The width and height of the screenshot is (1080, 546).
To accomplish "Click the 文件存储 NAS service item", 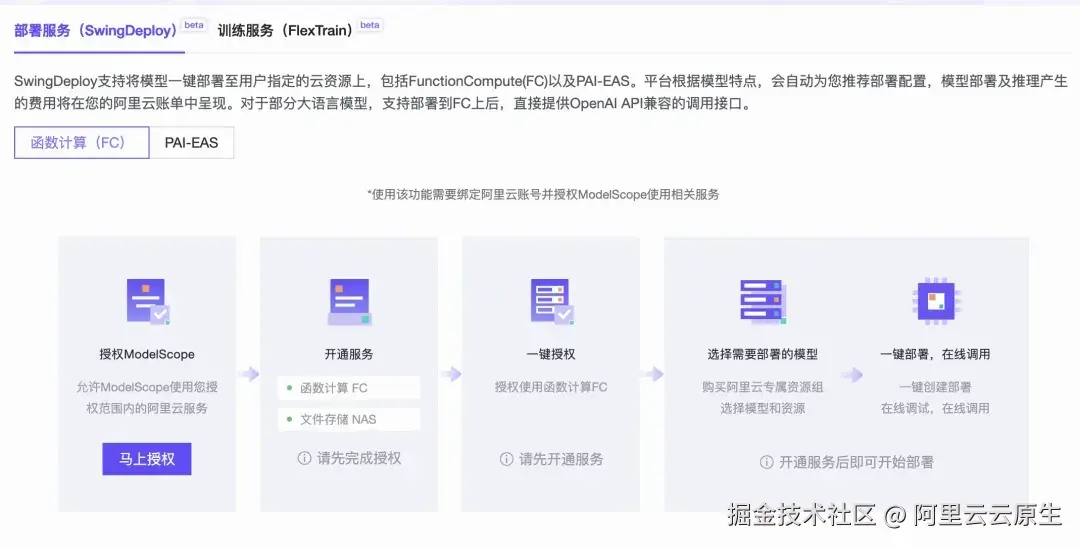I will coord(349,419).
